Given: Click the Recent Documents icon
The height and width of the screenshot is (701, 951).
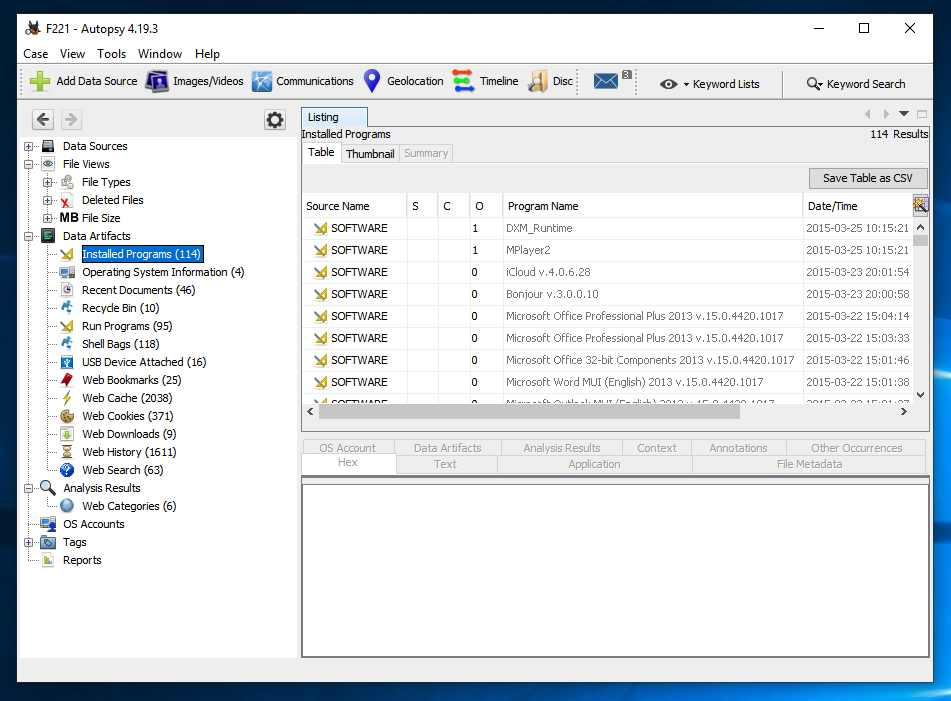Looking at the screenshot, I should click(67, 290).
